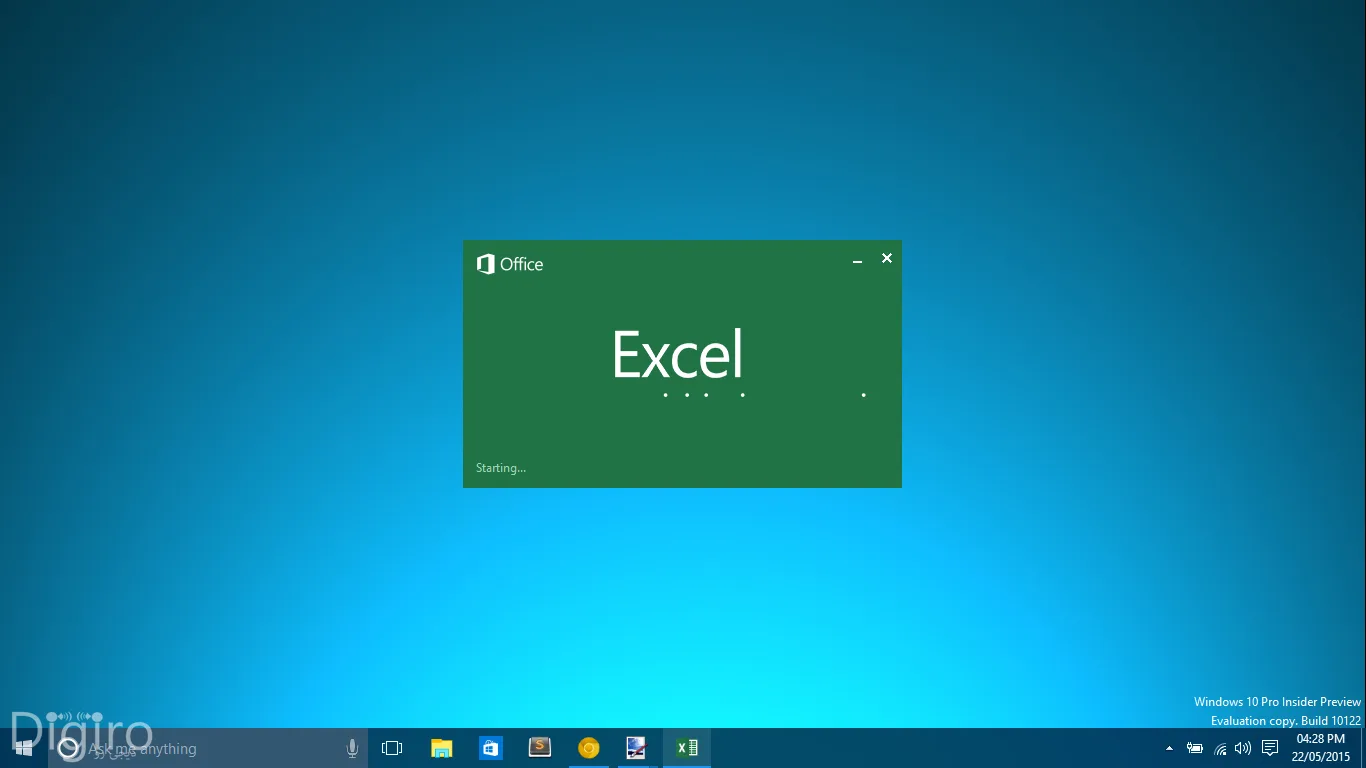Open the Windows Start menu

(24, 748)
